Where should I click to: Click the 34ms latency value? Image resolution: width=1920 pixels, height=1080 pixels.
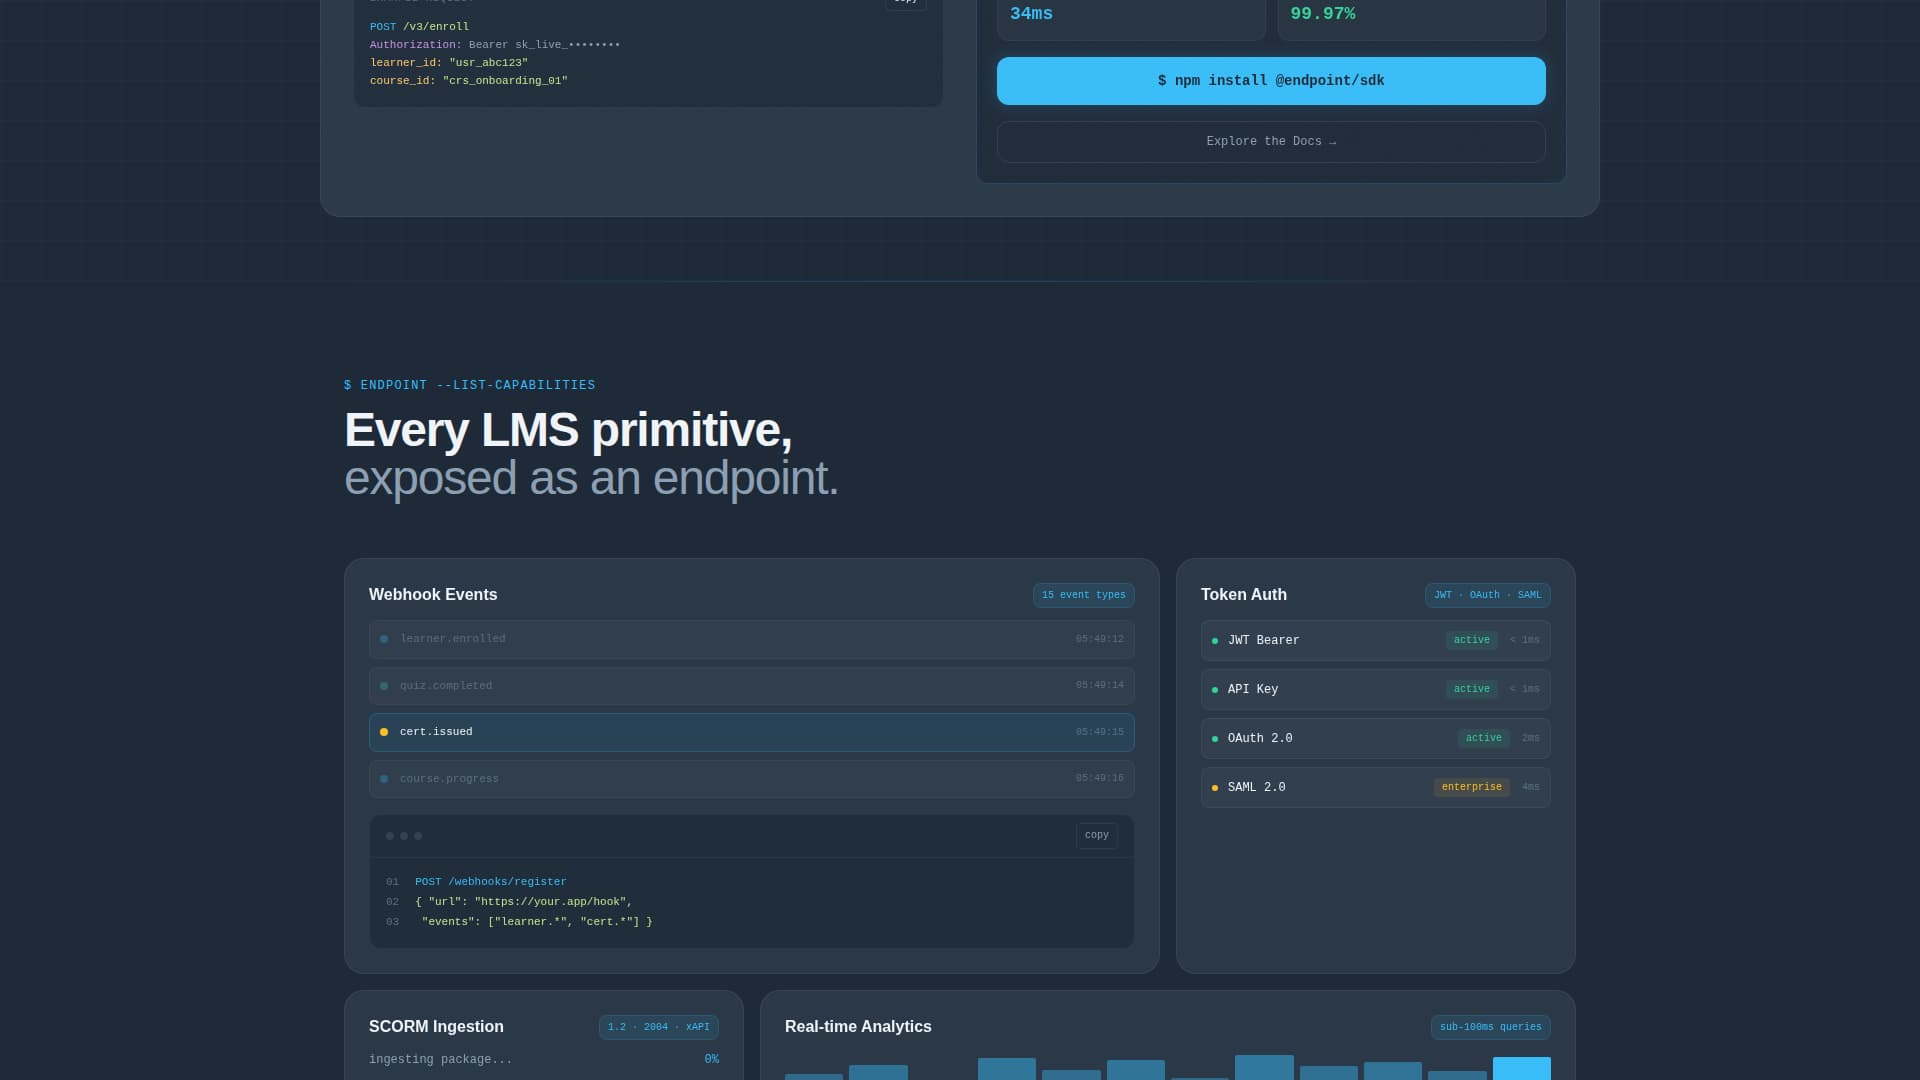point(1031,14)
